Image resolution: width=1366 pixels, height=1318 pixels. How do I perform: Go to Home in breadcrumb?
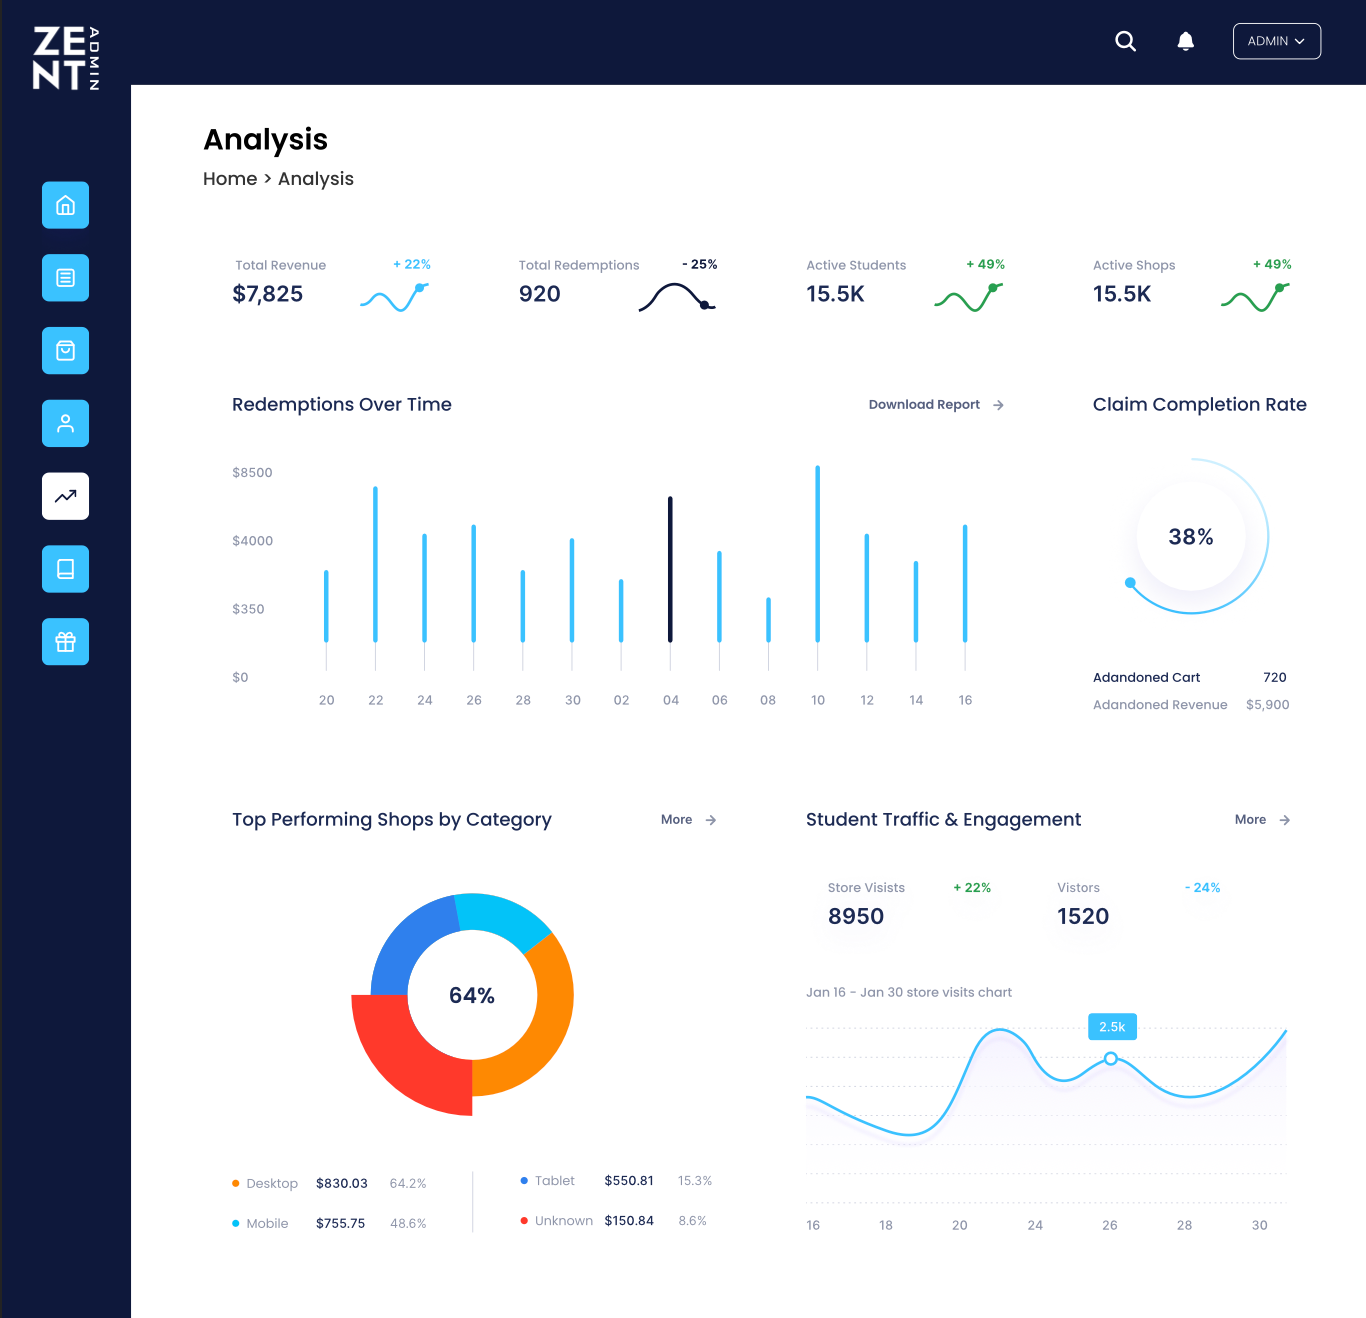(x=230, y=179)
